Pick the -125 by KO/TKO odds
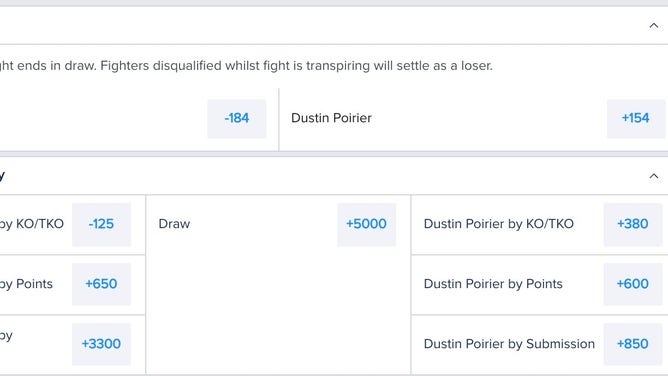668x376 pixels. click(101, 224)
